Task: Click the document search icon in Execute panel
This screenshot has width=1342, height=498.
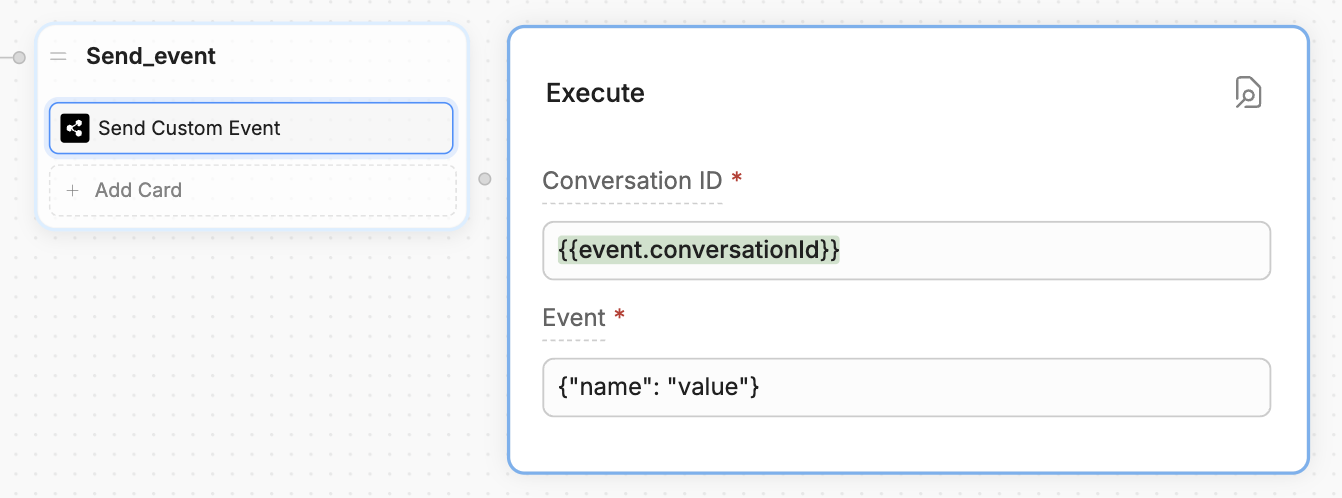Action: (x=1248, y=92)
